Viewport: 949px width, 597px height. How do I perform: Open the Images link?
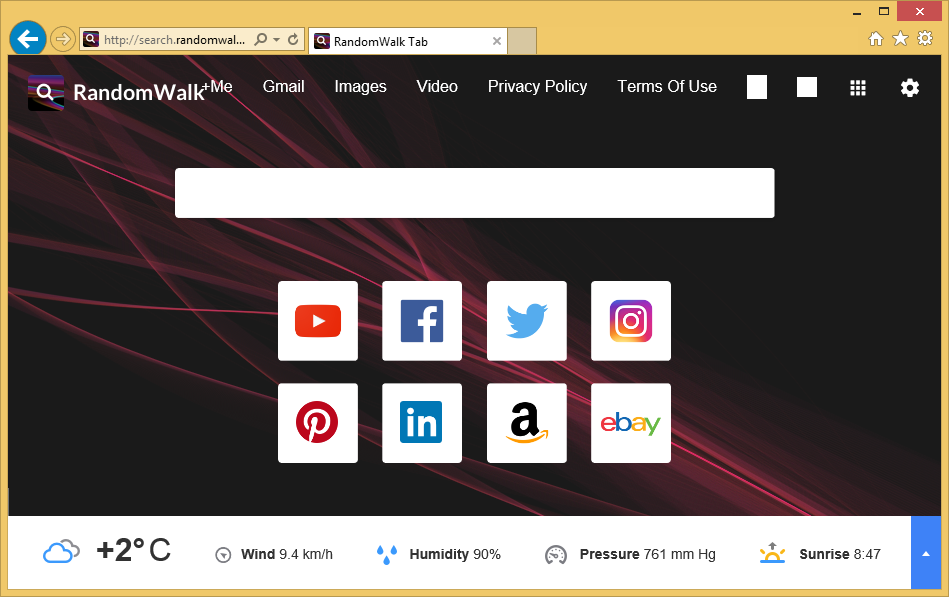[360, 87]
